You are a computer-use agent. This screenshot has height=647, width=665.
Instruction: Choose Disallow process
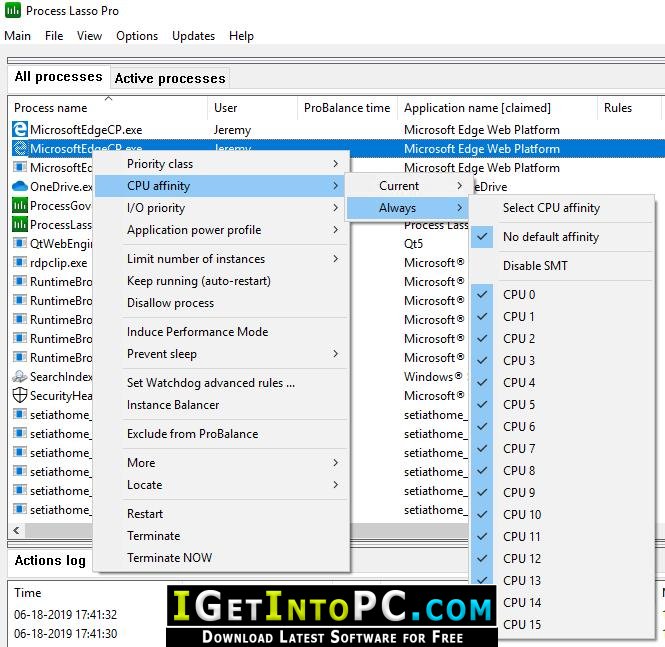(x=221, y=303)
